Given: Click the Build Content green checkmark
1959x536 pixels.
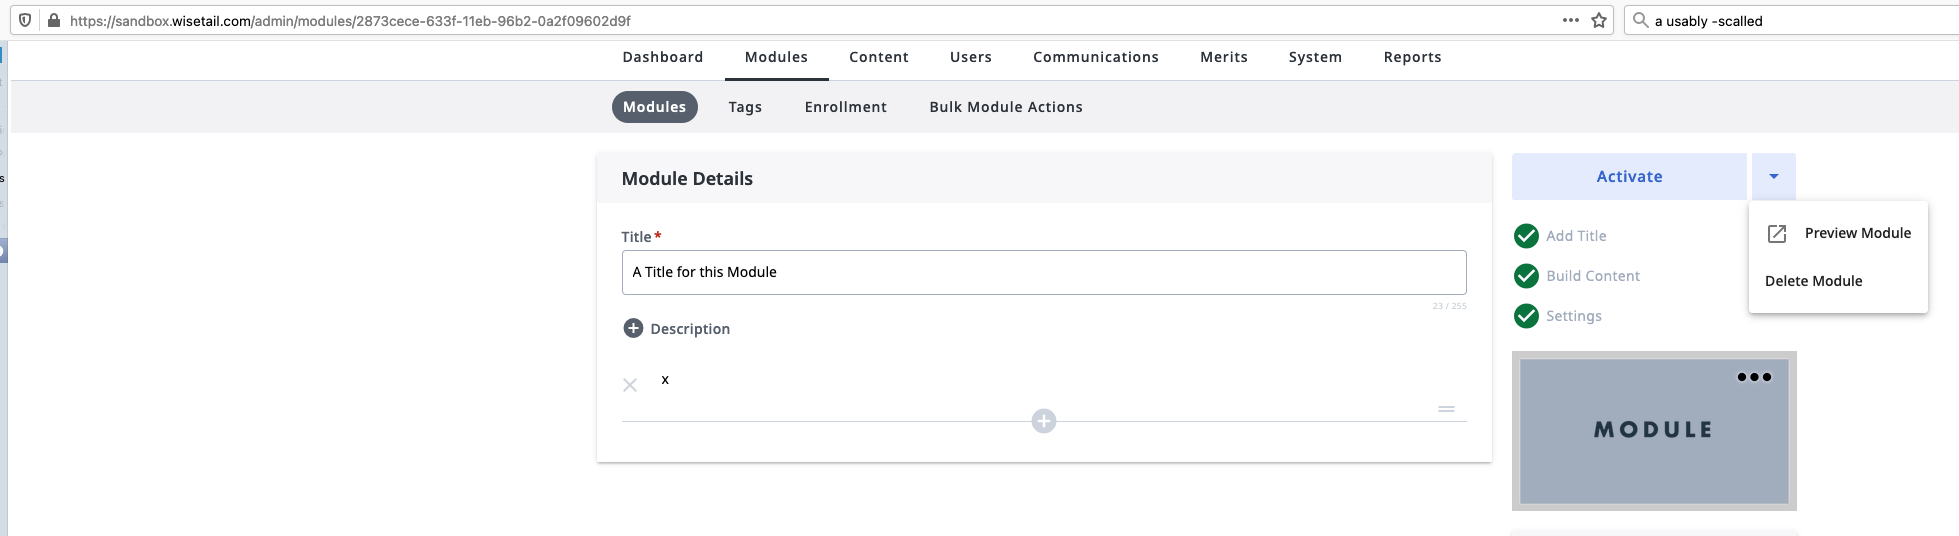Looking at the screenshot, I should [x=1526, y=276].
